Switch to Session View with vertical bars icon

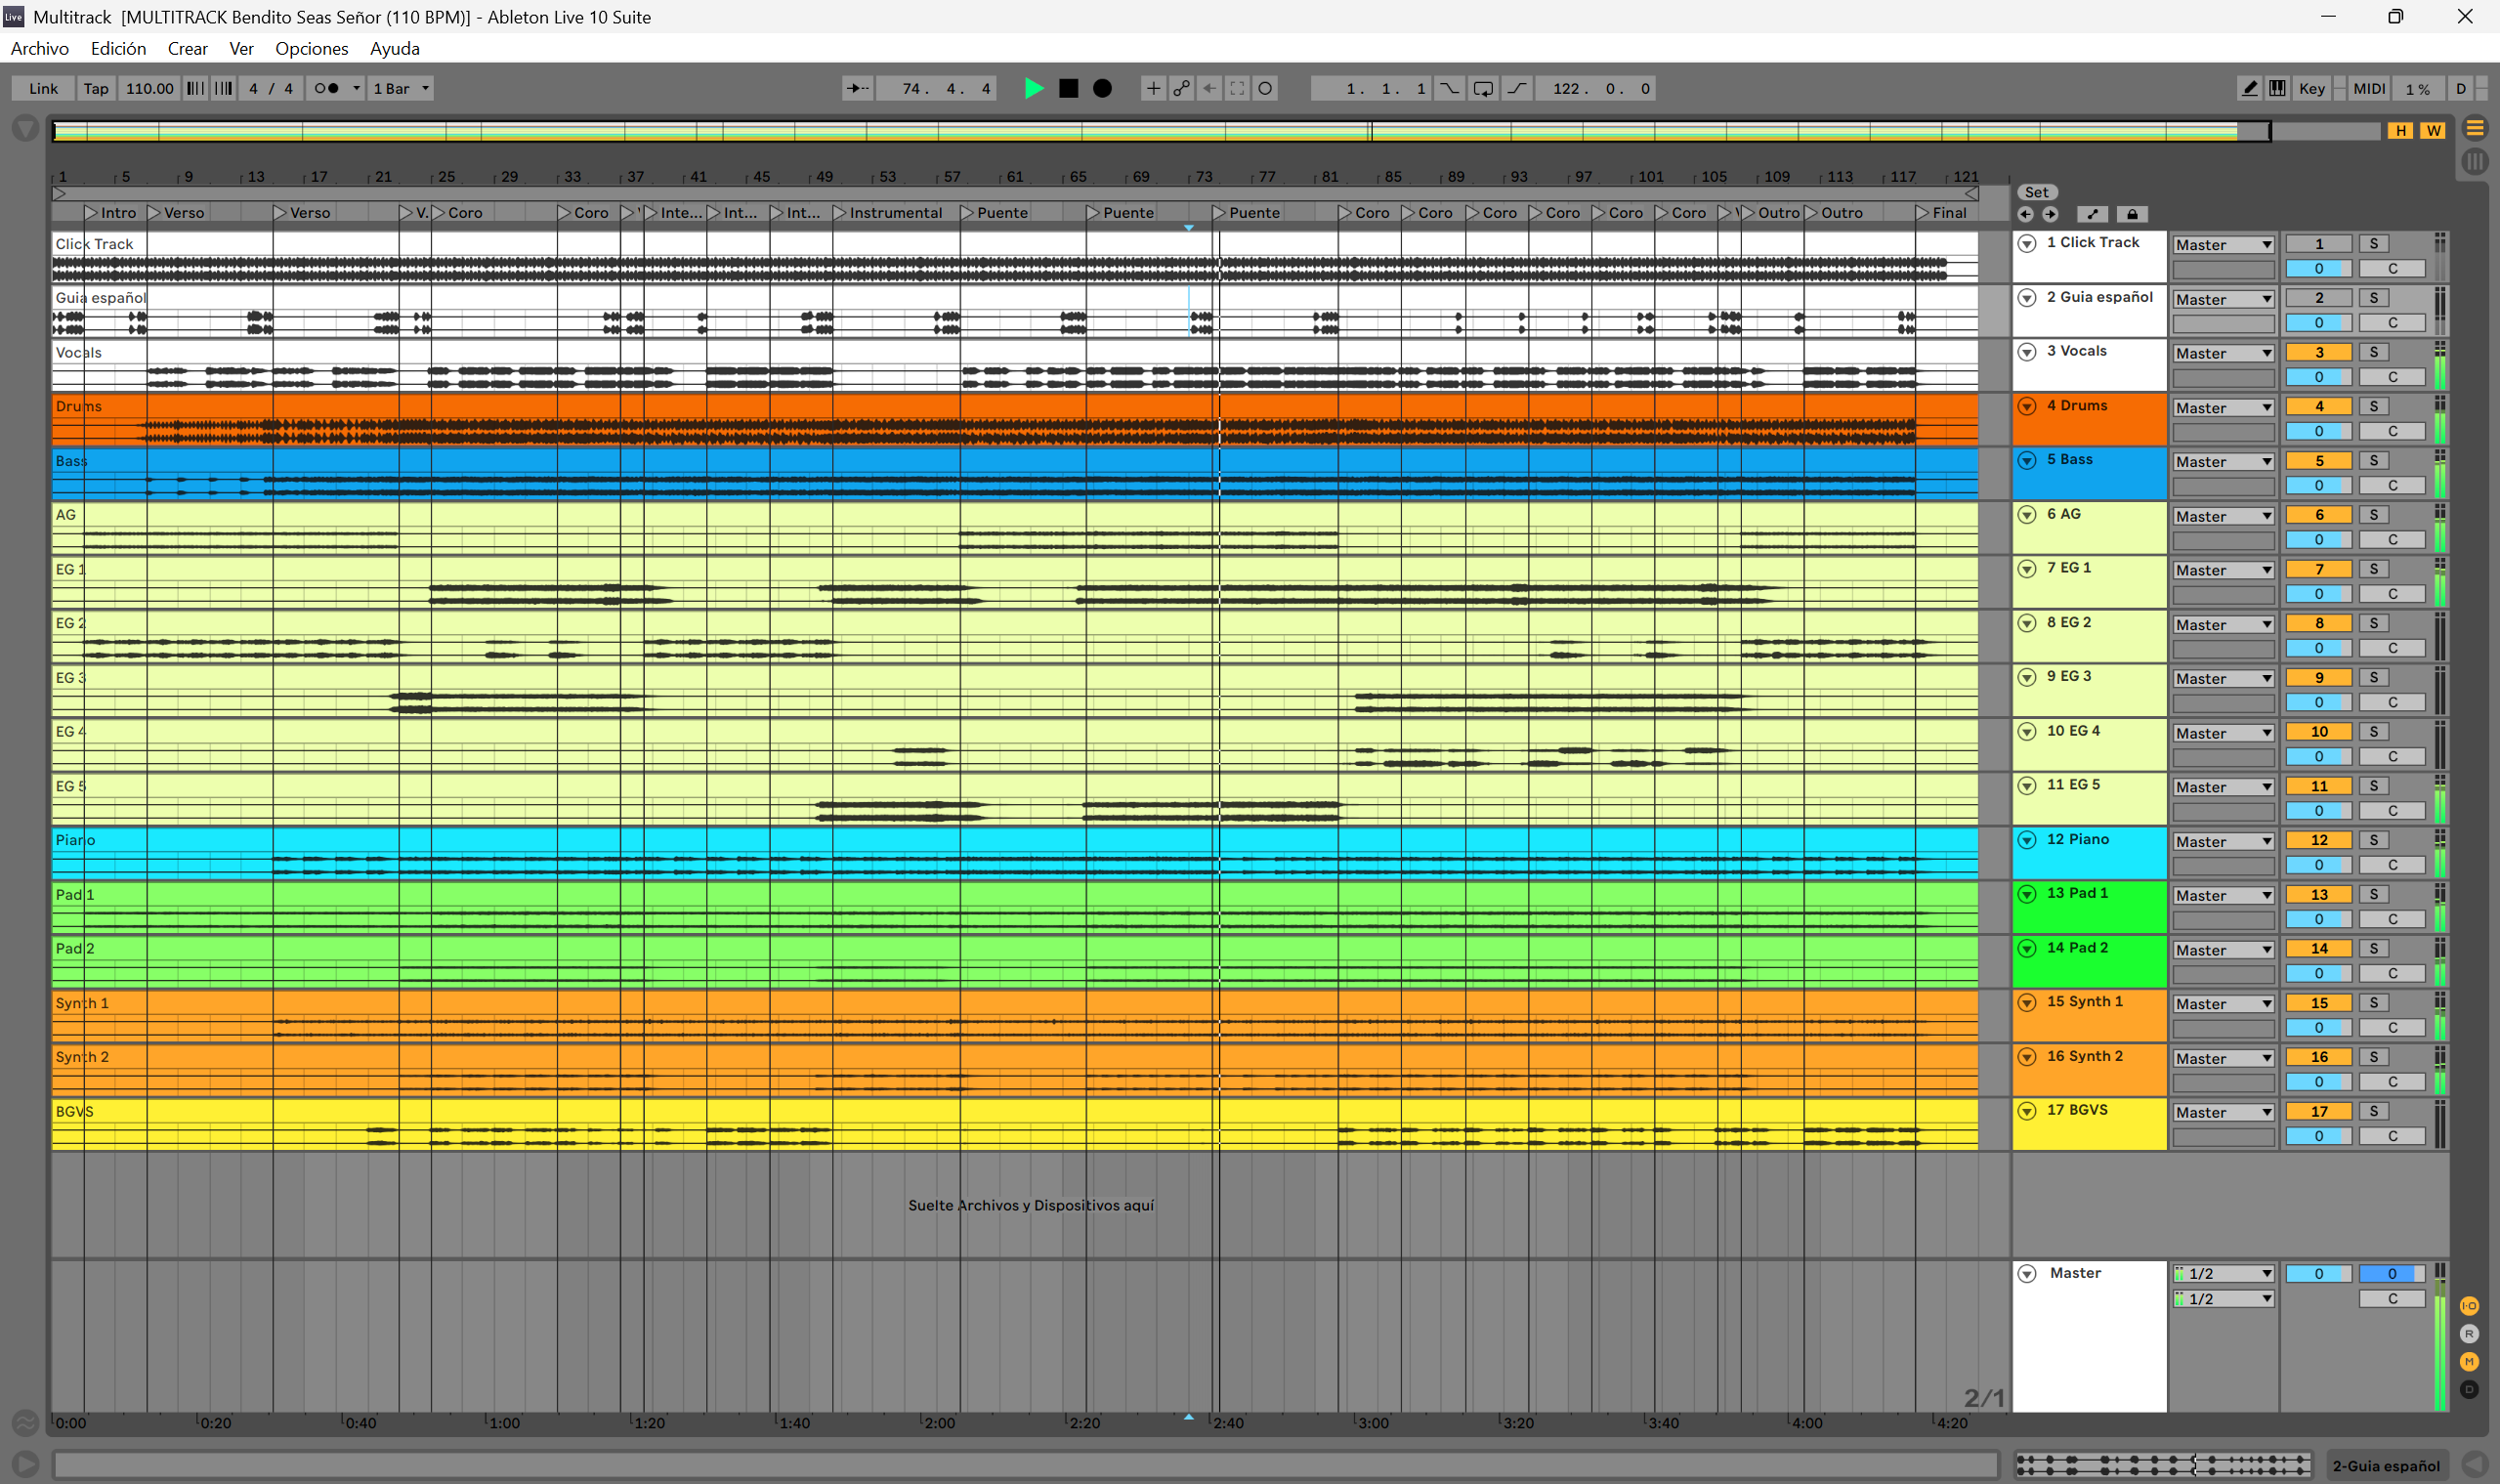click(2475, 161)
